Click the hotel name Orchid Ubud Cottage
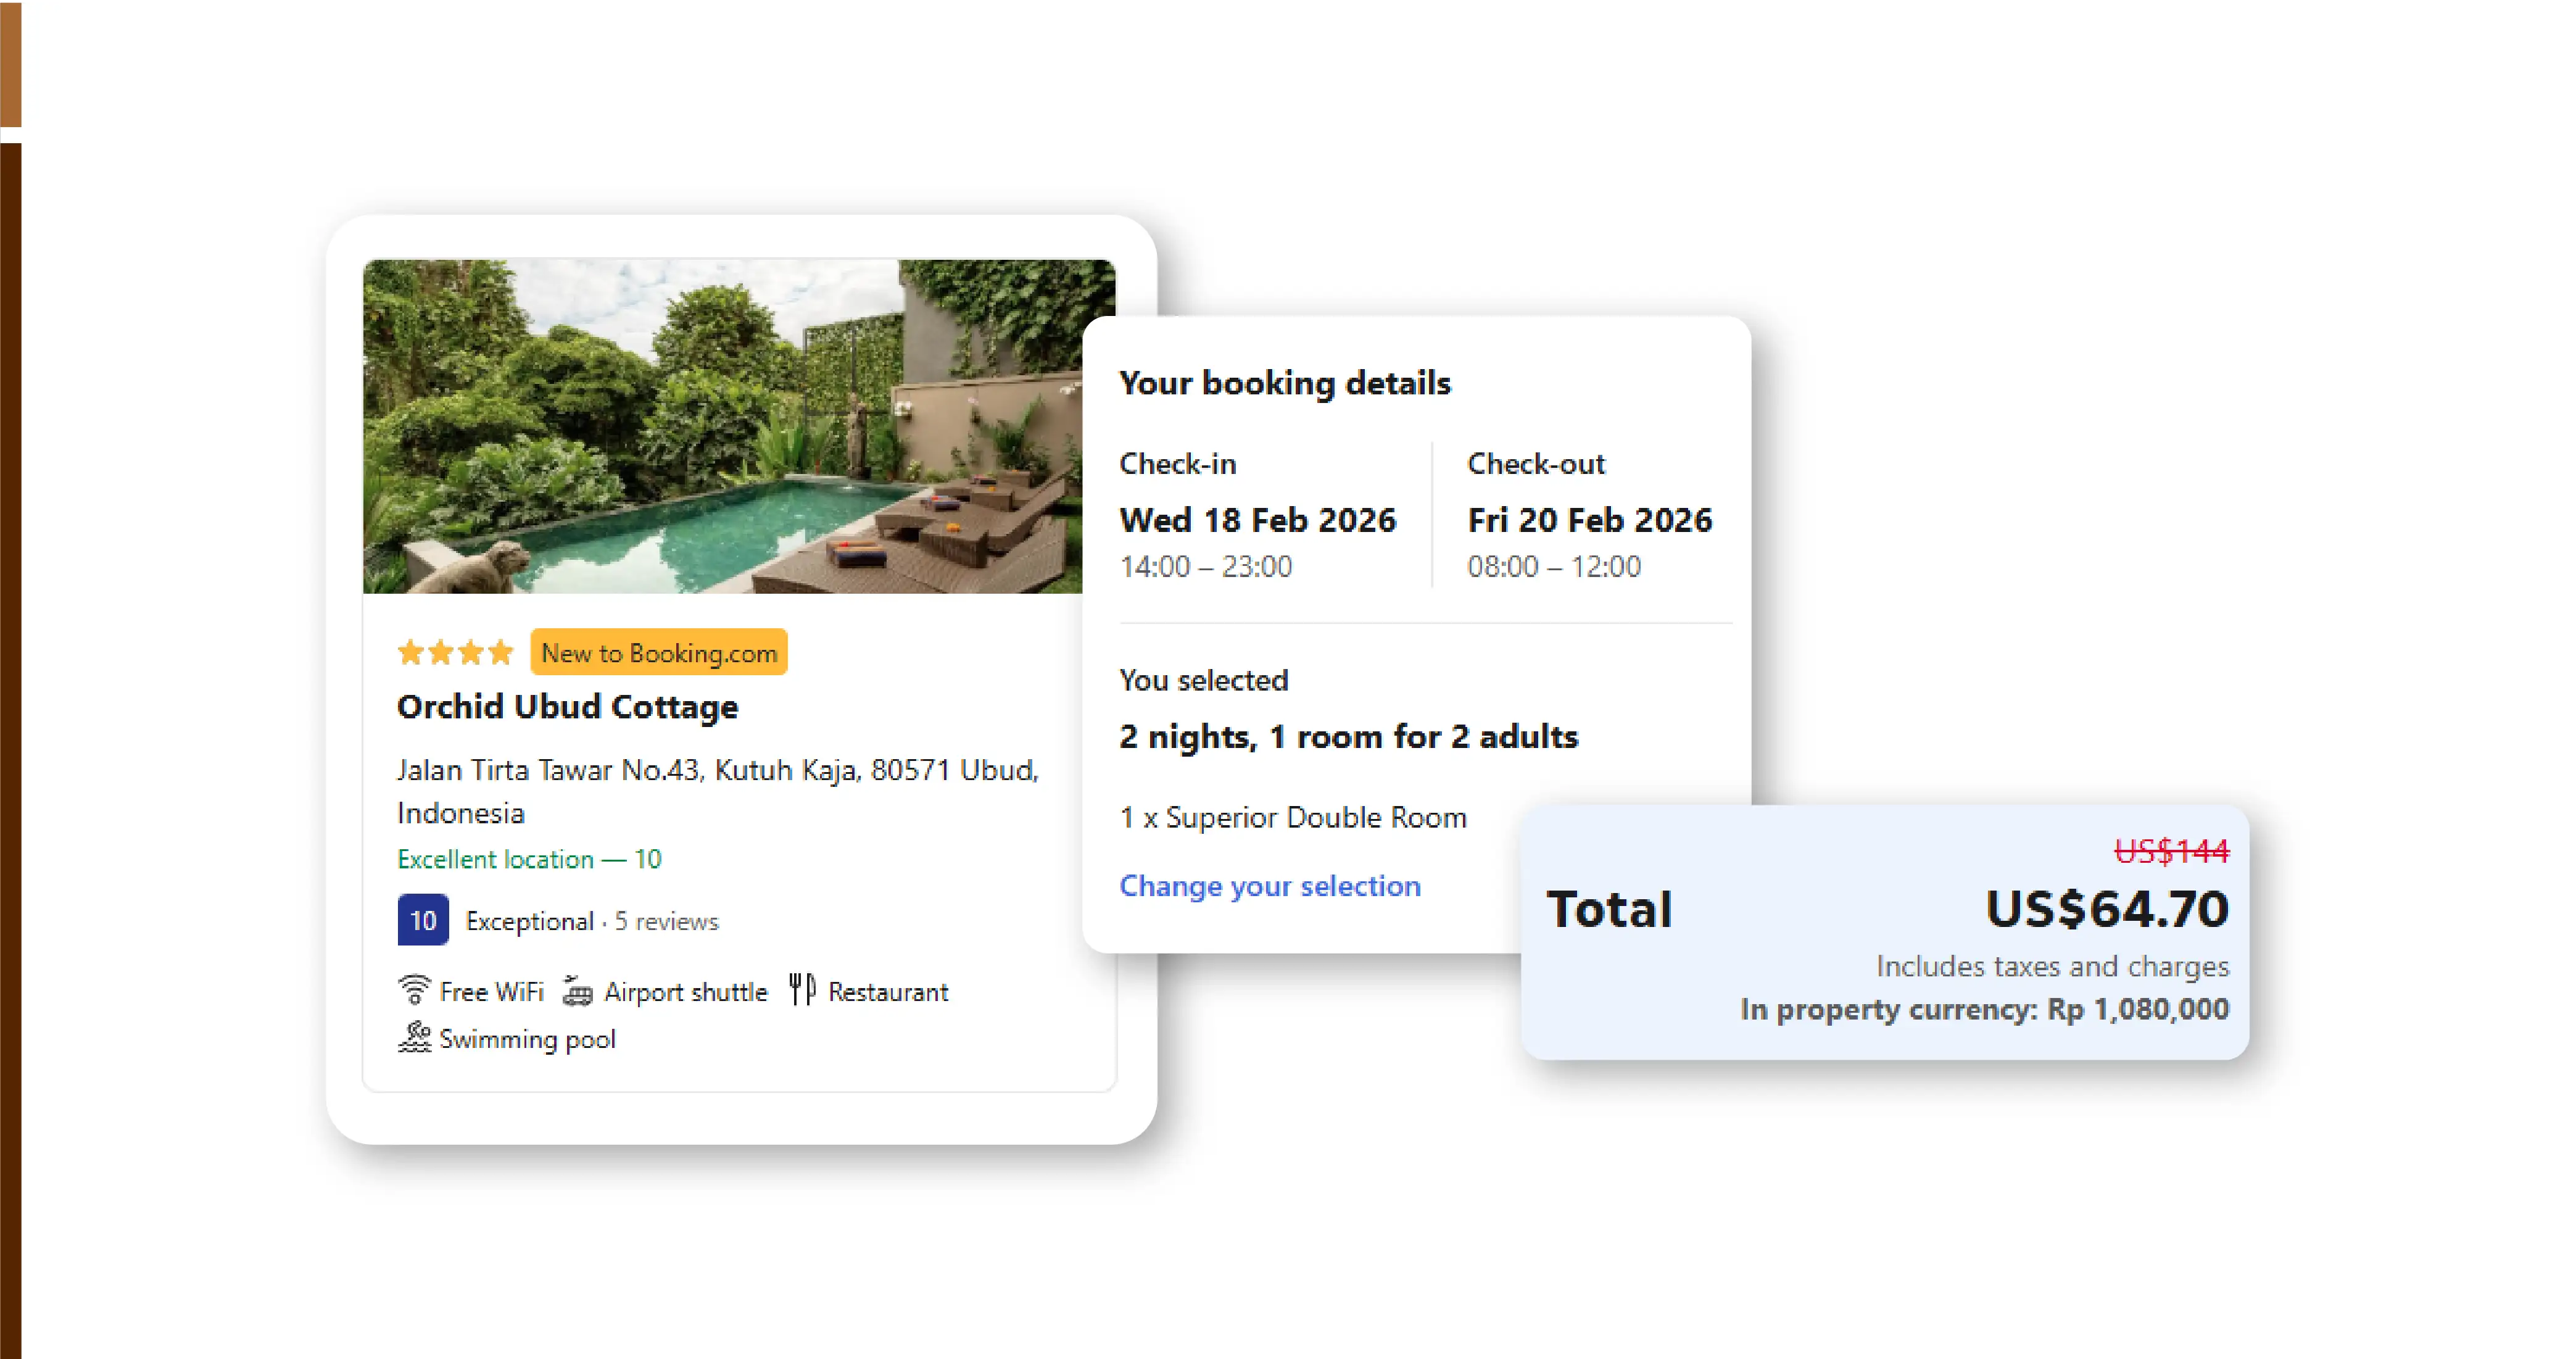 (566, 706)
